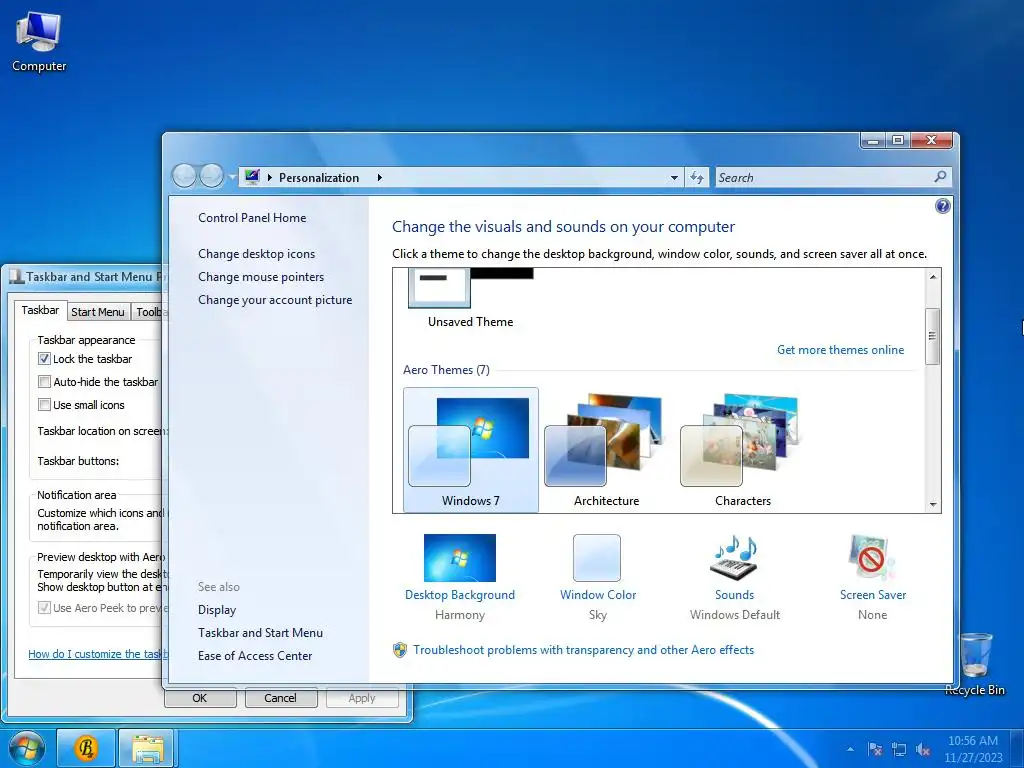The height and width of the screenshot is (768, 1024).
Task: Click Apply in Taskbar properties dialog
Action: tap(362, 698)
